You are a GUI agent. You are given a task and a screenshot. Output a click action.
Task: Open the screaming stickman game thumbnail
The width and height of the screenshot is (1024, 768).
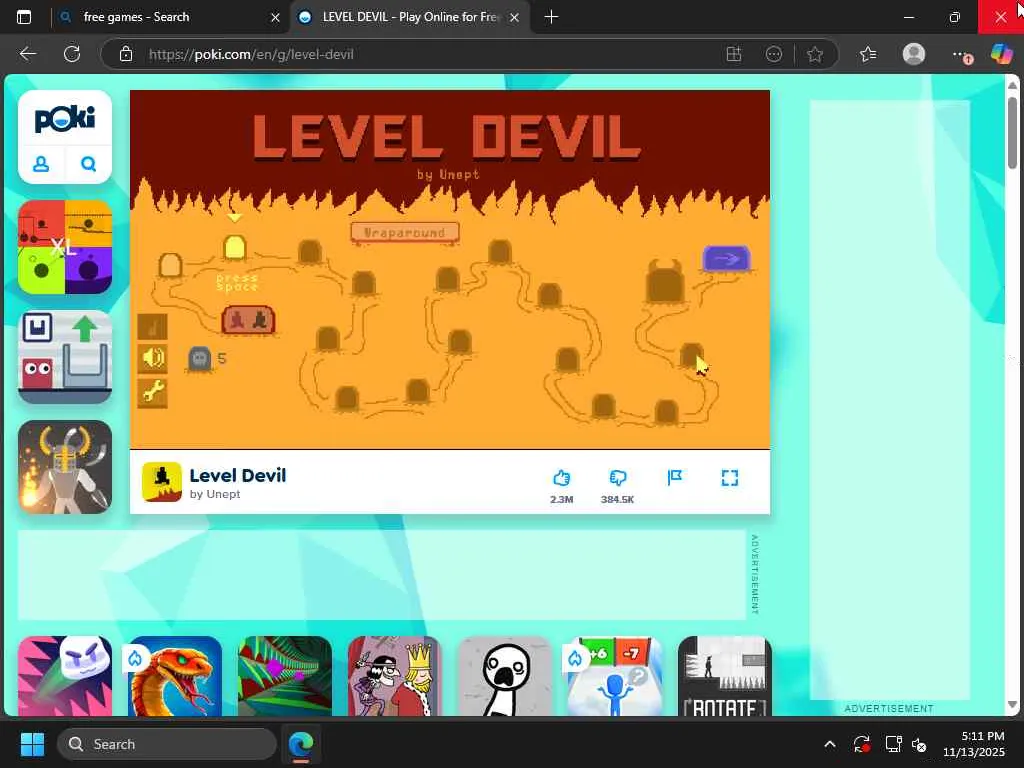pyautogui.click(x=505, y=676)
